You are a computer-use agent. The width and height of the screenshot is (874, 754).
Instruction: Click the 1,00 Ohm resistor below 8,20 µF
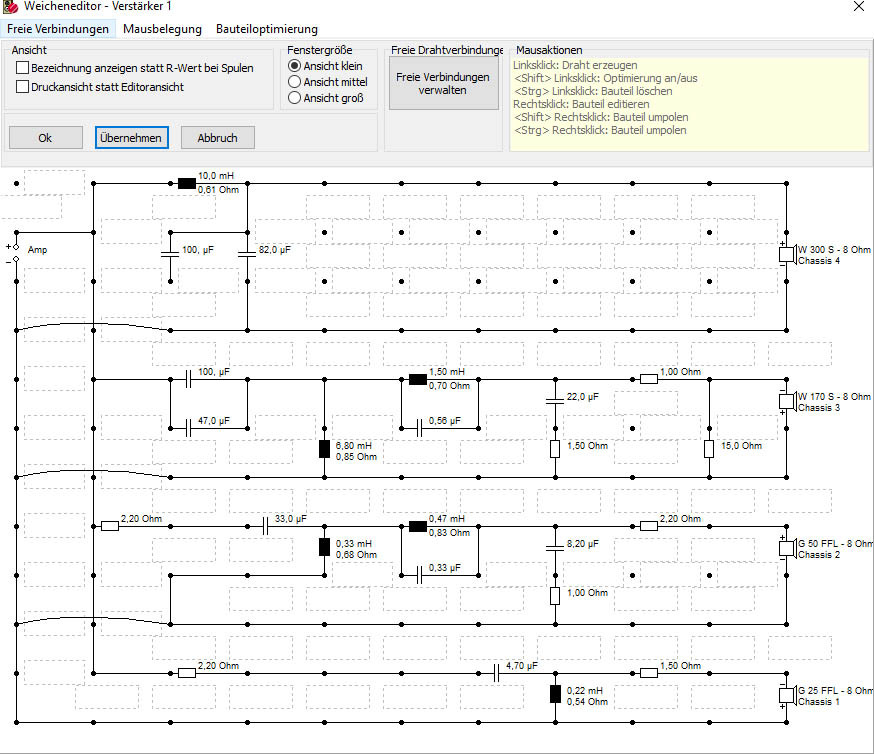[555, 596]
